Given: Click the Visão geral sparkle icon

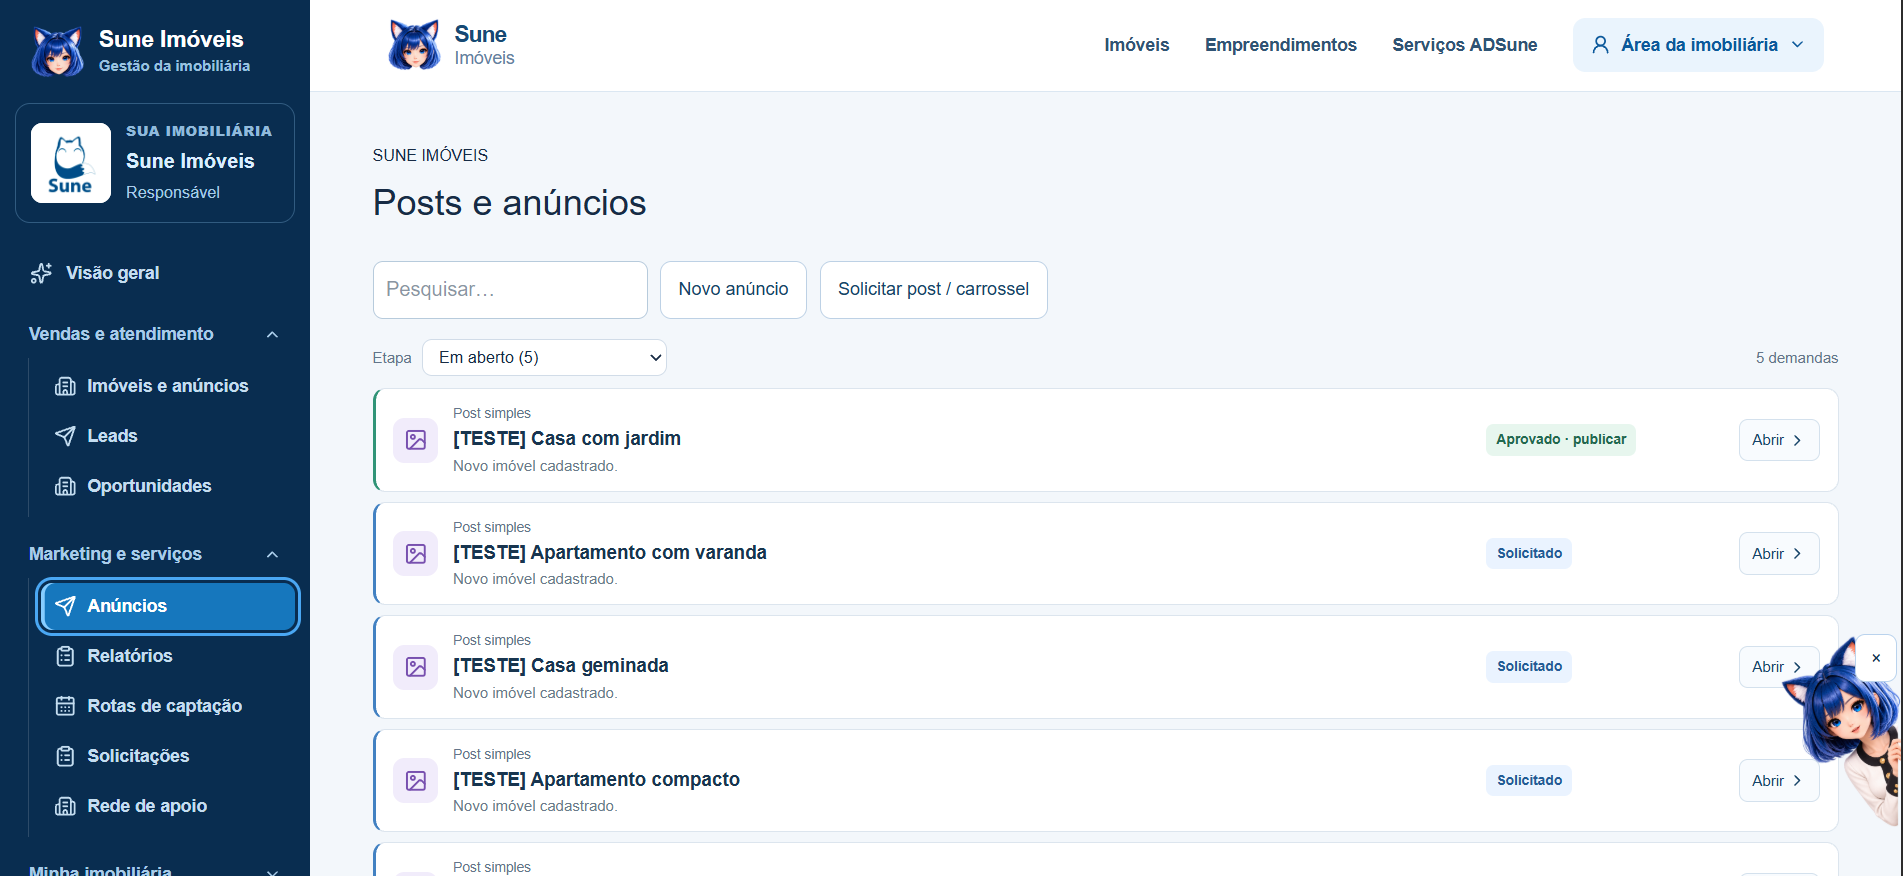Looking at the screenshot, I should point(41,273).
